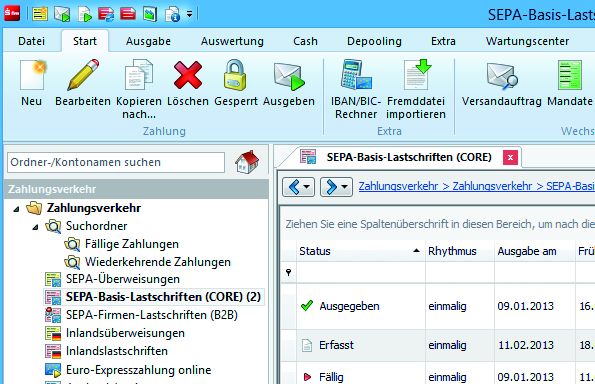The width and height of the screenshot is (595, 384).
Task: Select Inlandslastschriften in the tree
Action: (x=116, y=351)
